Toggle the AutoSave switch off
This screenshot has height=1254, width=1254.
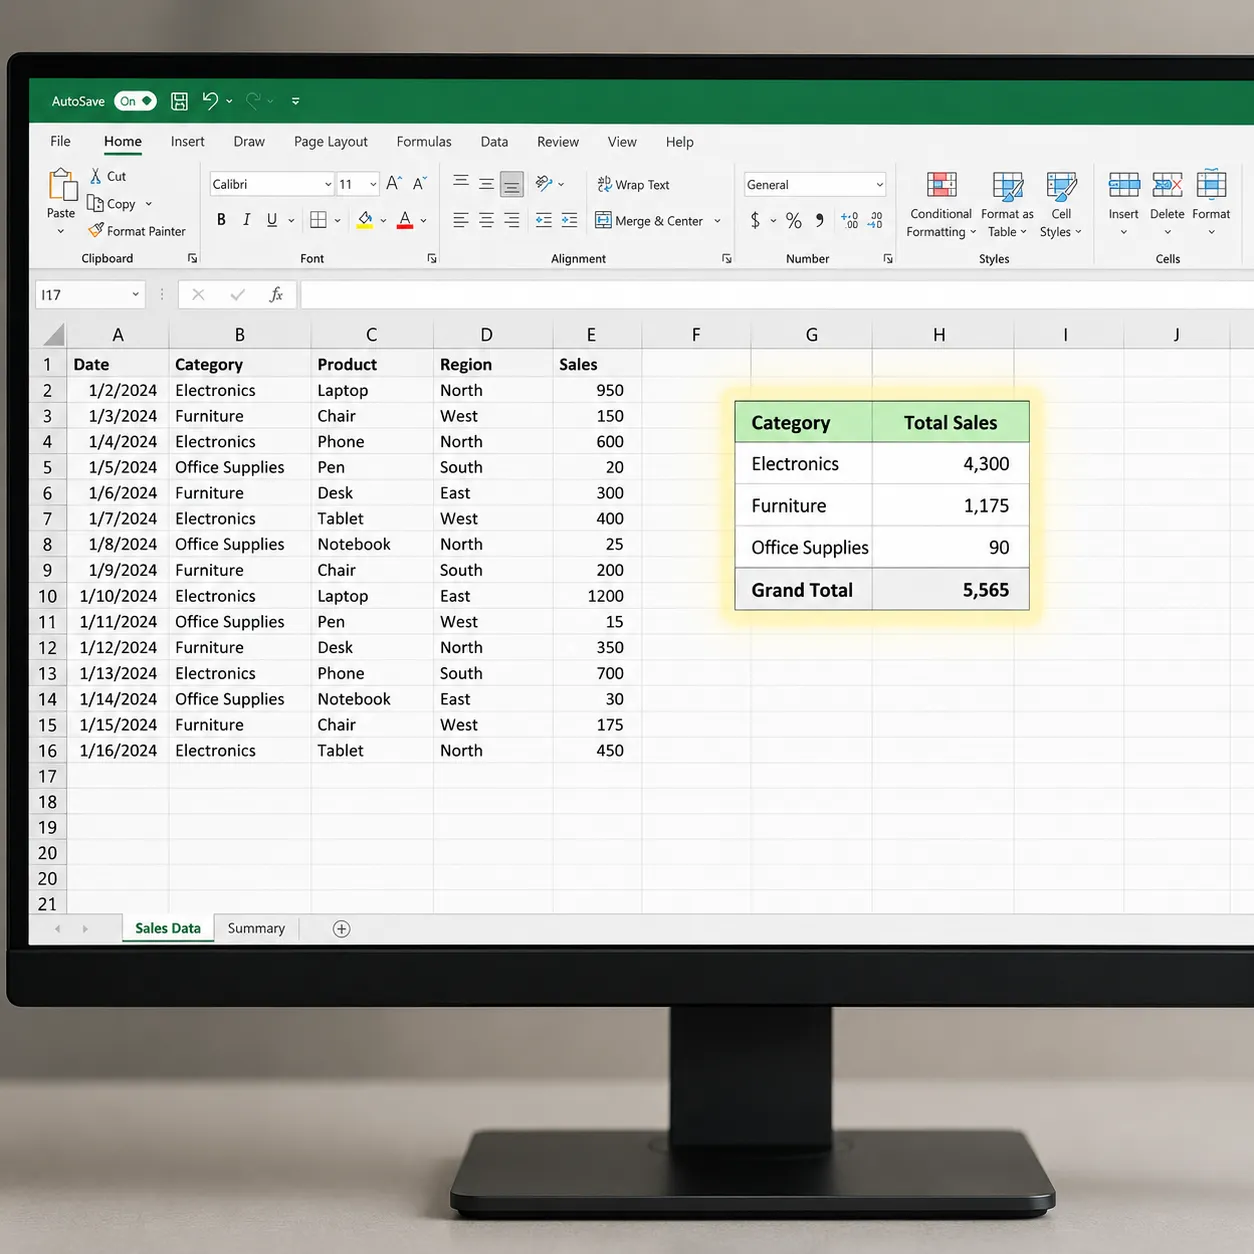135,101
